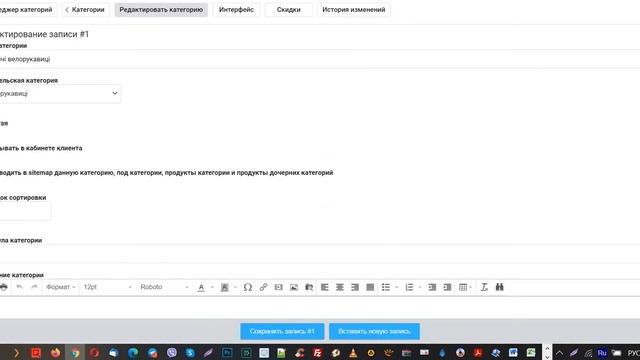Open the История изменений tab
This screenshot has height=360, width=640.
pyautogui.click(x=353, y=9)
